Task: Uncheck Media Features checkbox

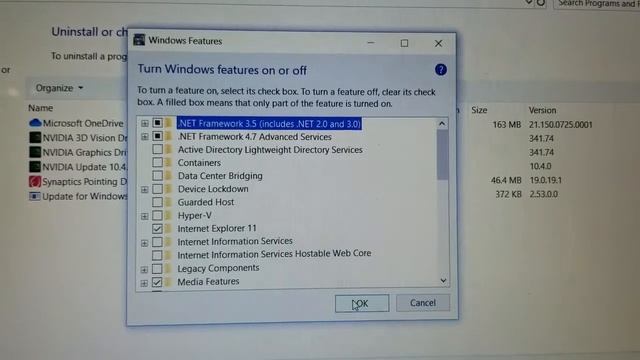Action: click(x=157, y=282)
